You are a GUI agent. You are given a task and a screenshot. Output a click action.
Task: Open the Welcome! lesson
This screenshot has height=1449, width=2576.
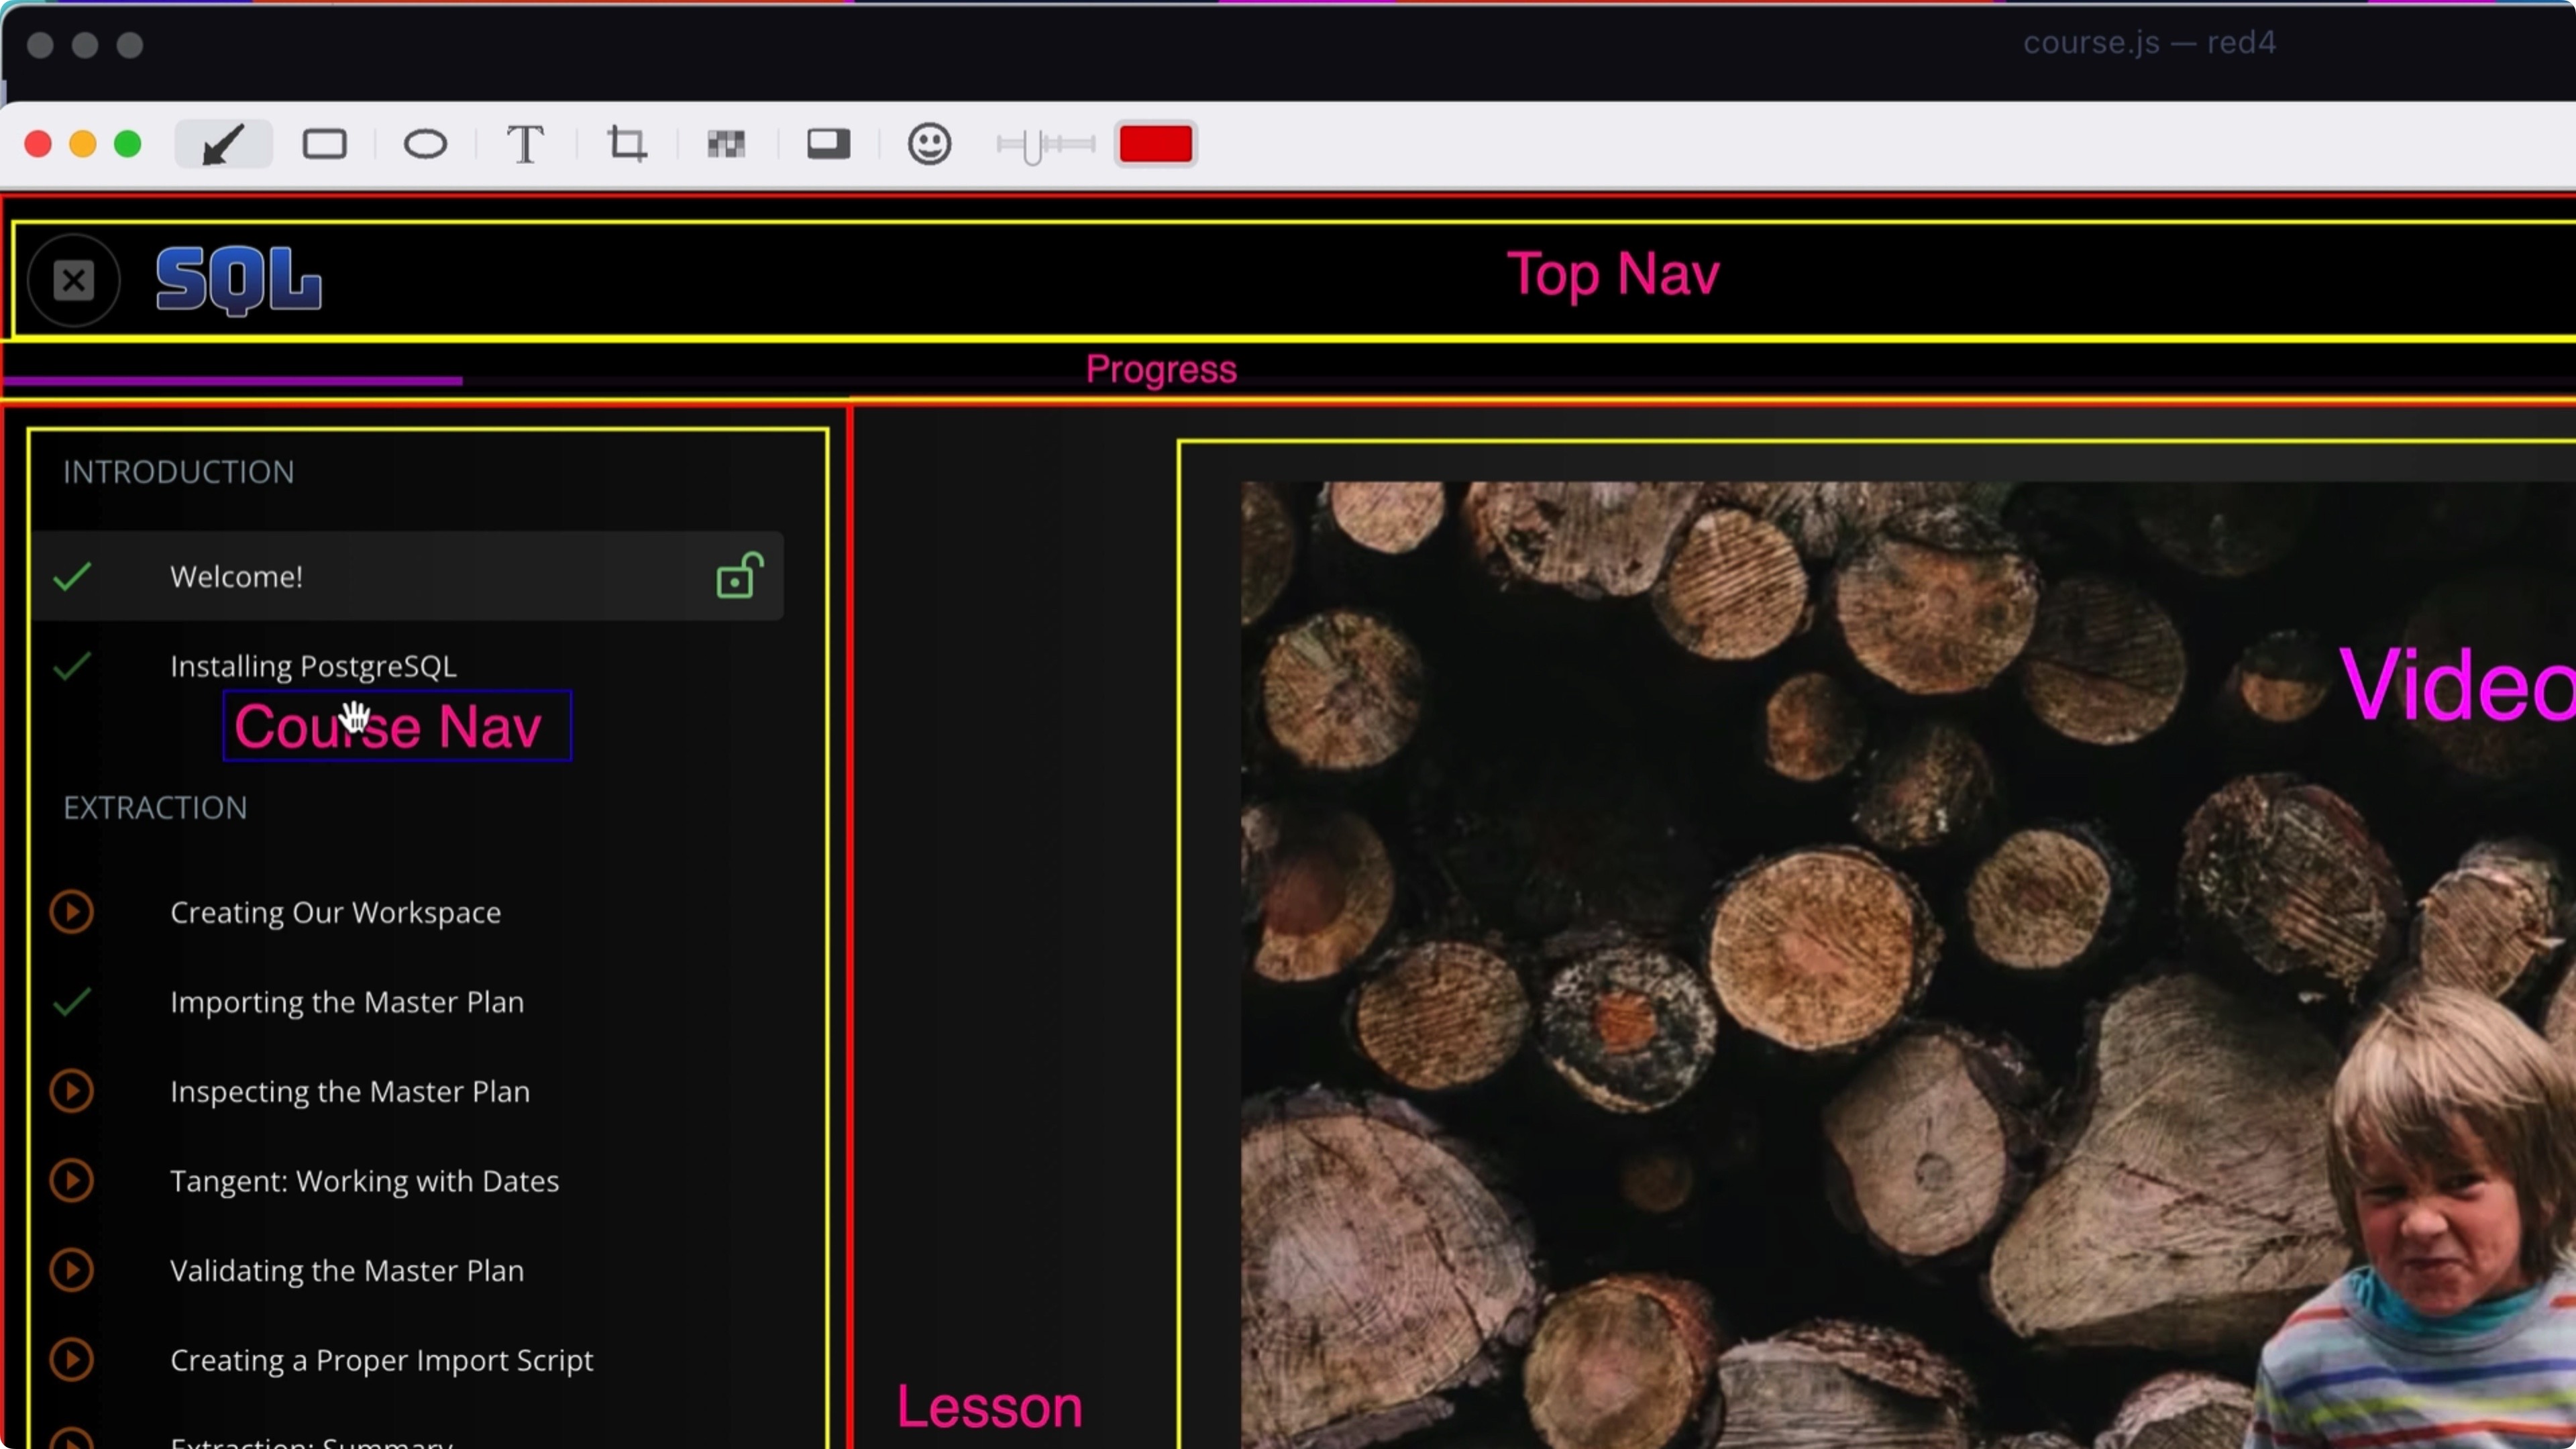click(407, 576)
